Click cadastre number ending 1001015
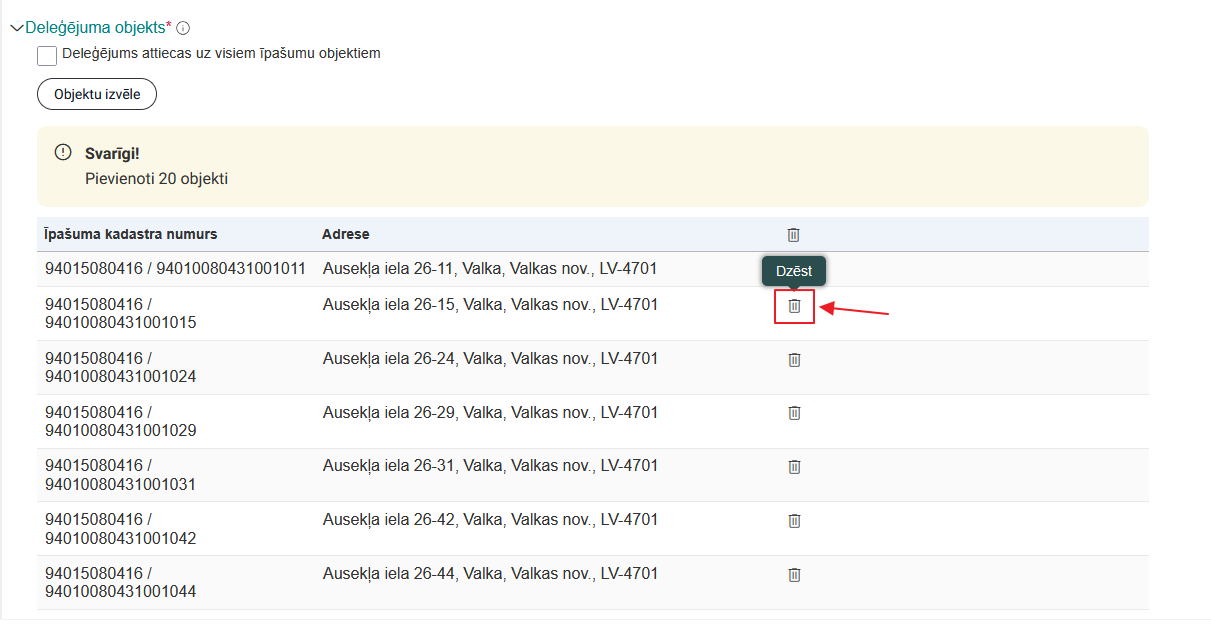The height and width of the screenshot is (625, 1211). pyautogui.click(x=120, y=322)
